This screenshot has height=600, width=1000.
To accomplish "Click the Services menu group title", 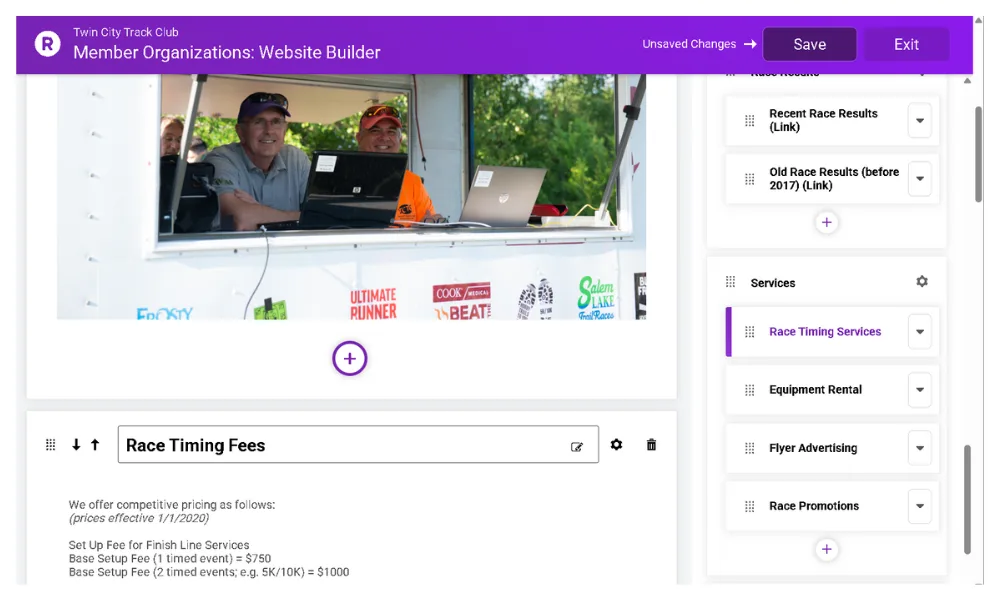I will coord(772,282).
